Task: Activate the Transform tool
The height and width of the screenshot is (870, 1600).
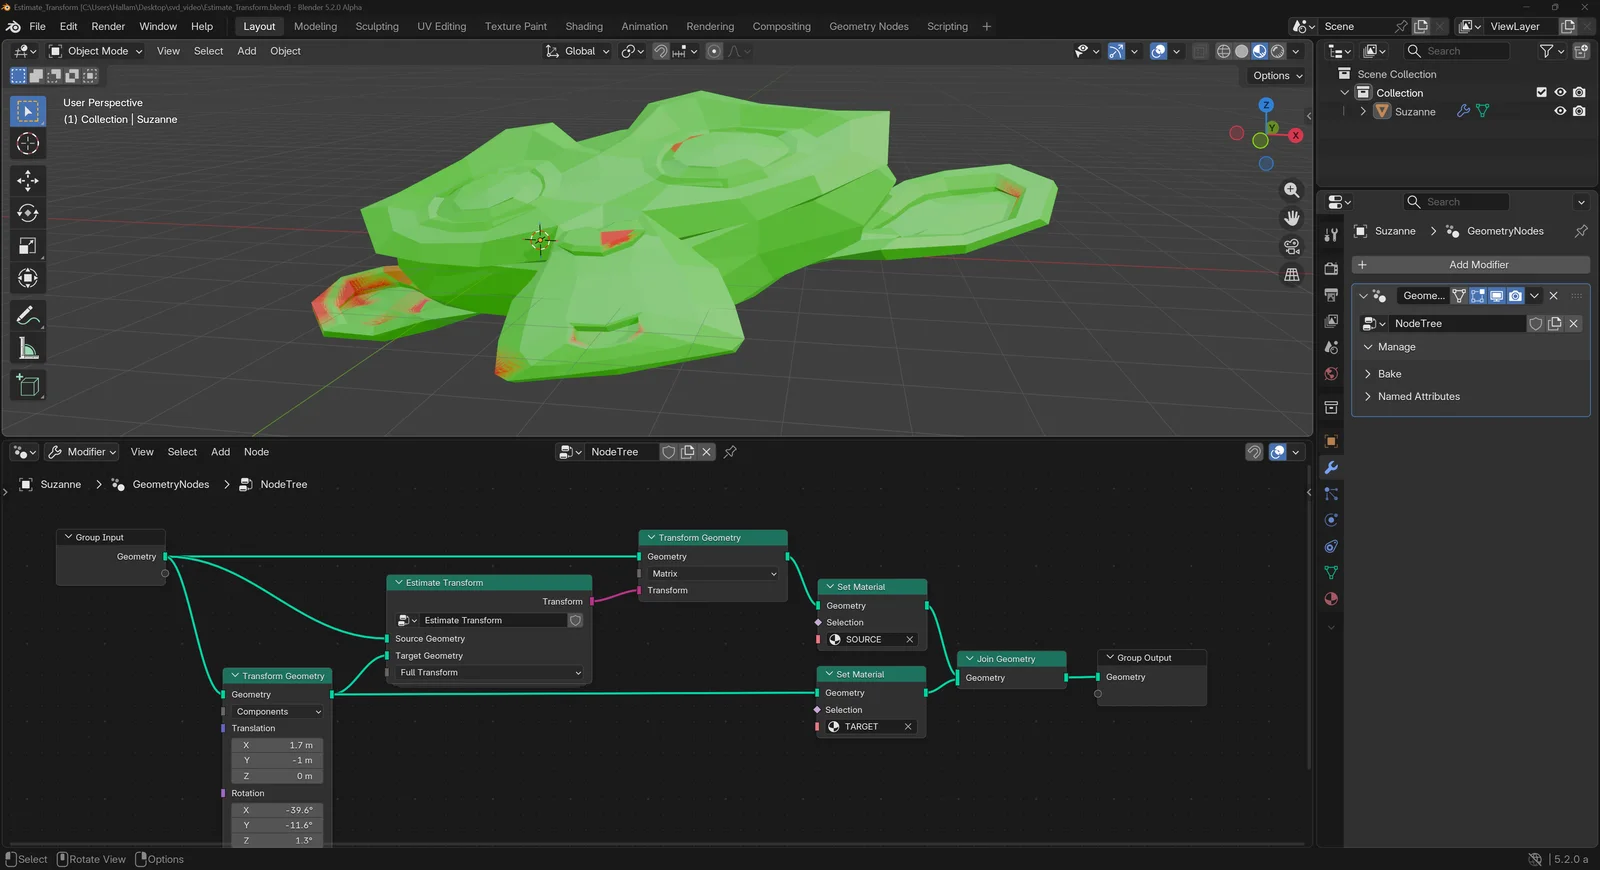Action: click(28, 278)
